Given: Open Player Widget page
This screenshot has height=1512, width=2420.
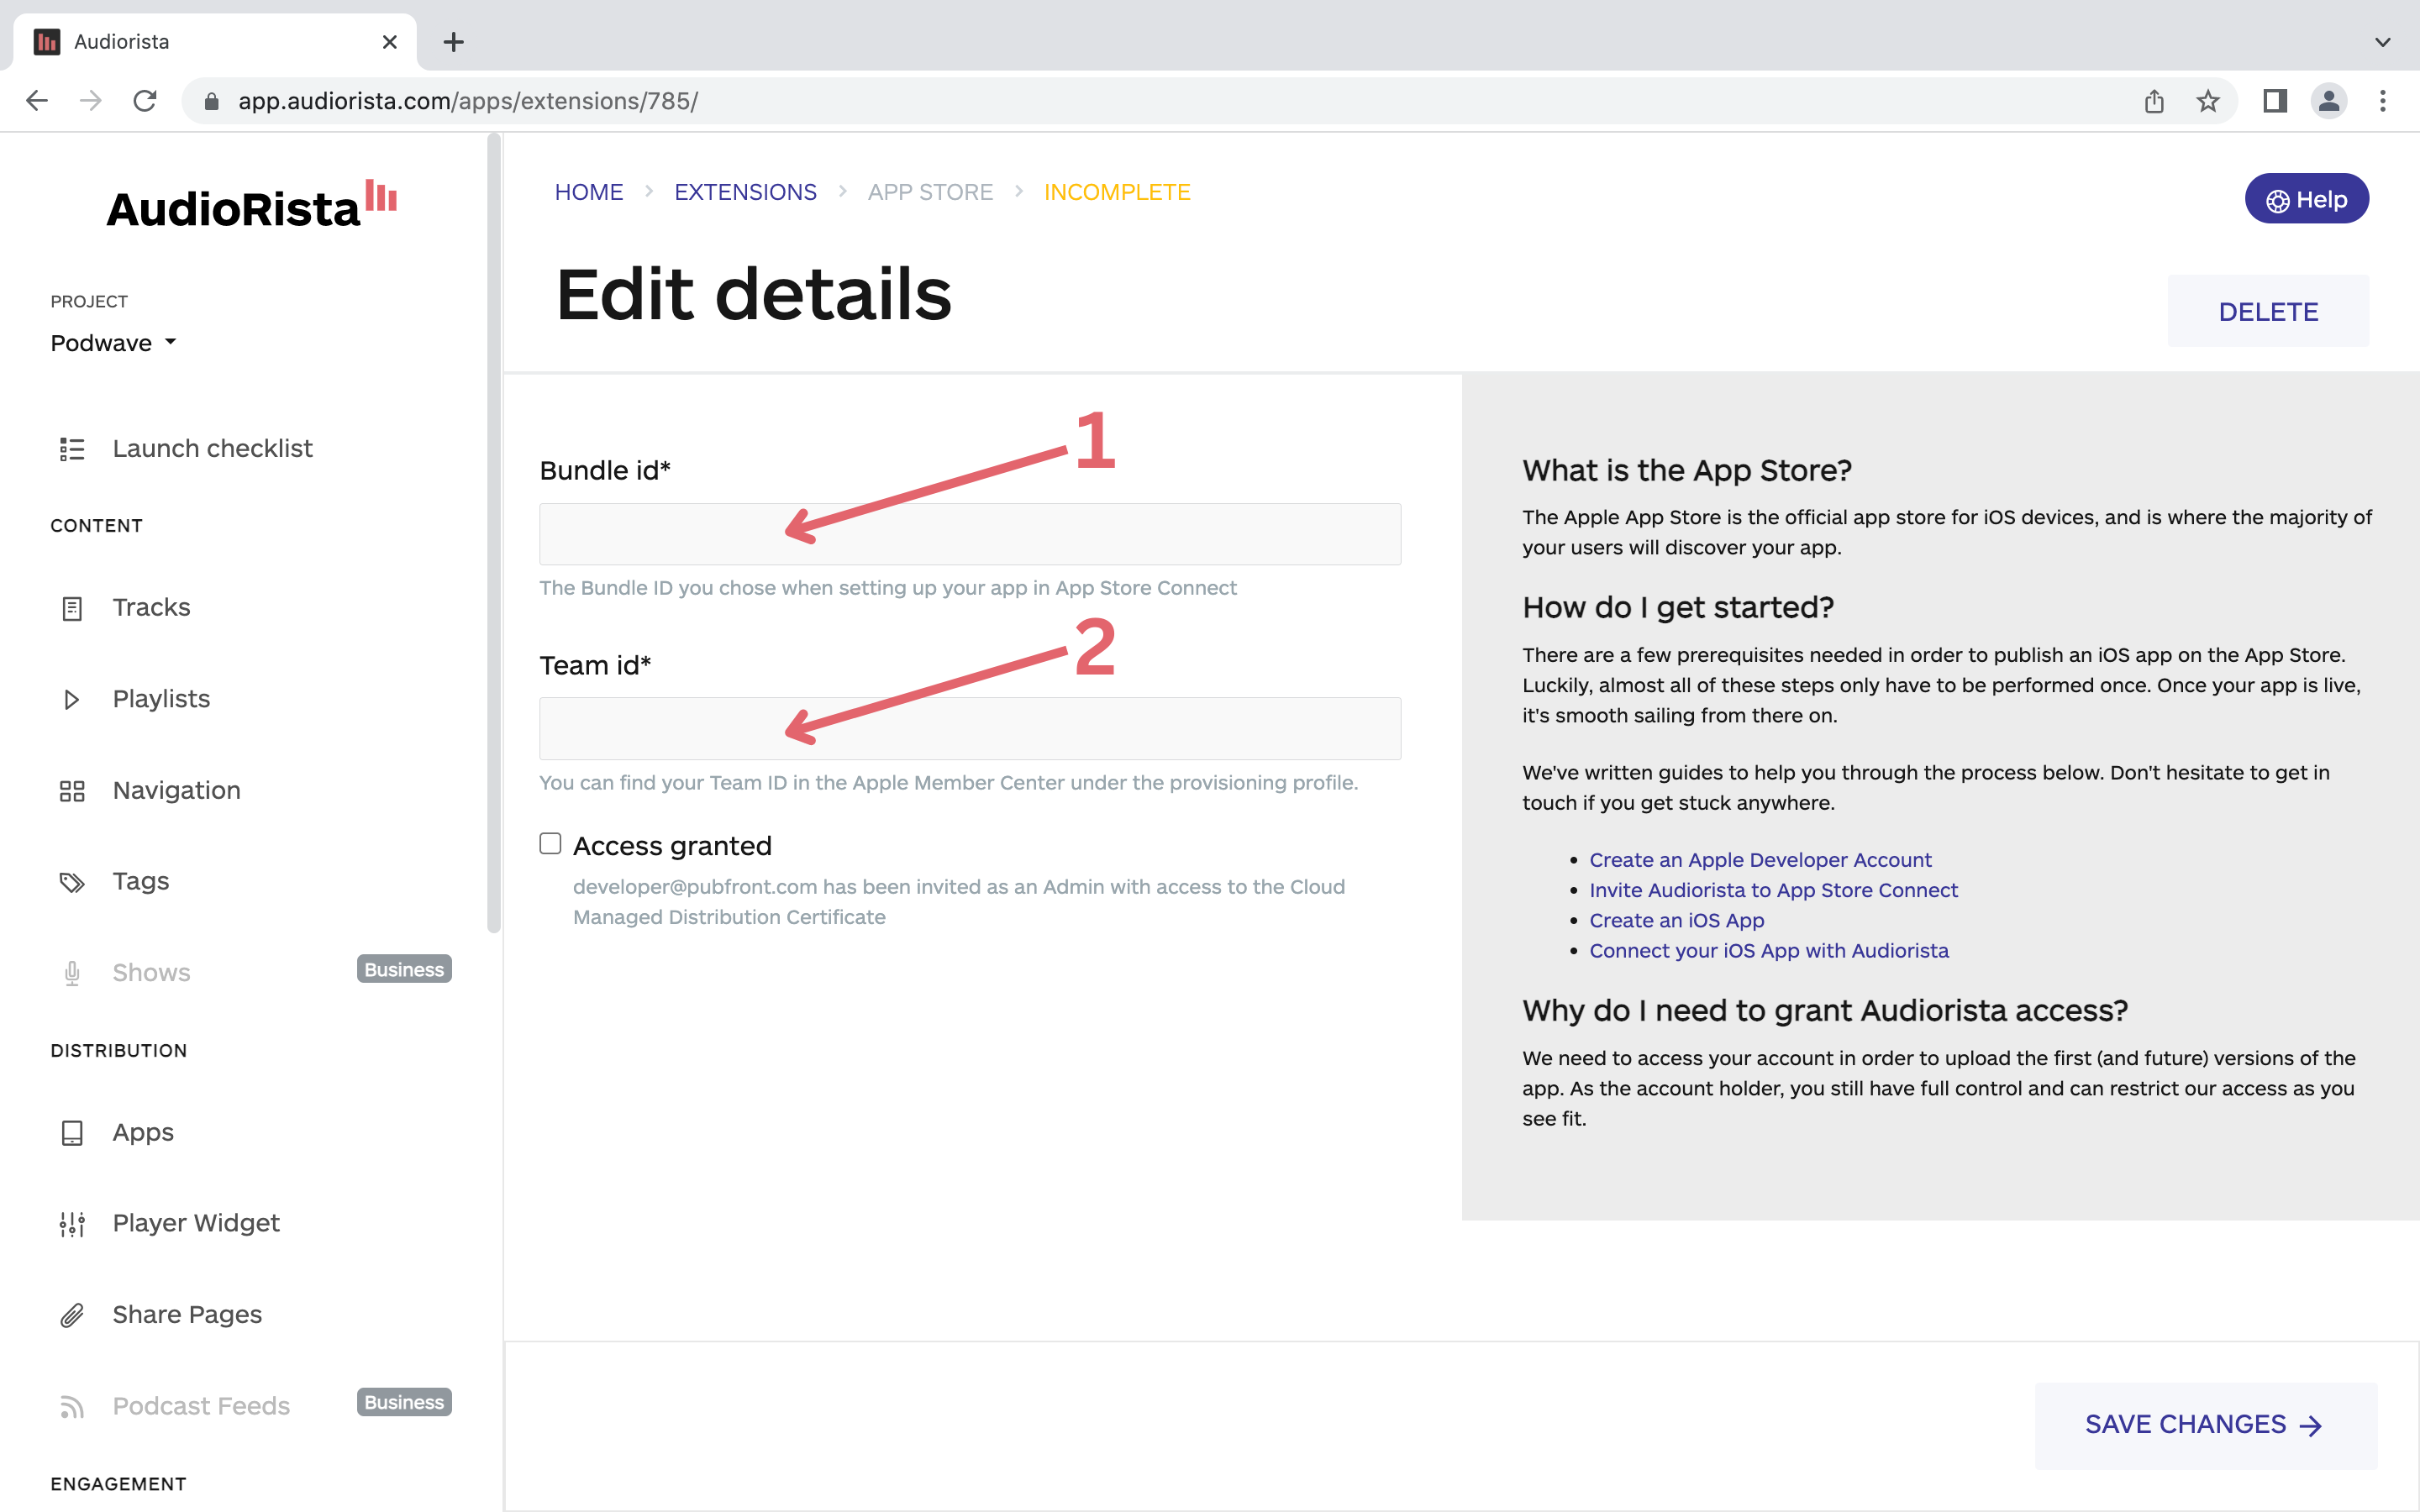Looking at the screenshot, I should 196,1224.
